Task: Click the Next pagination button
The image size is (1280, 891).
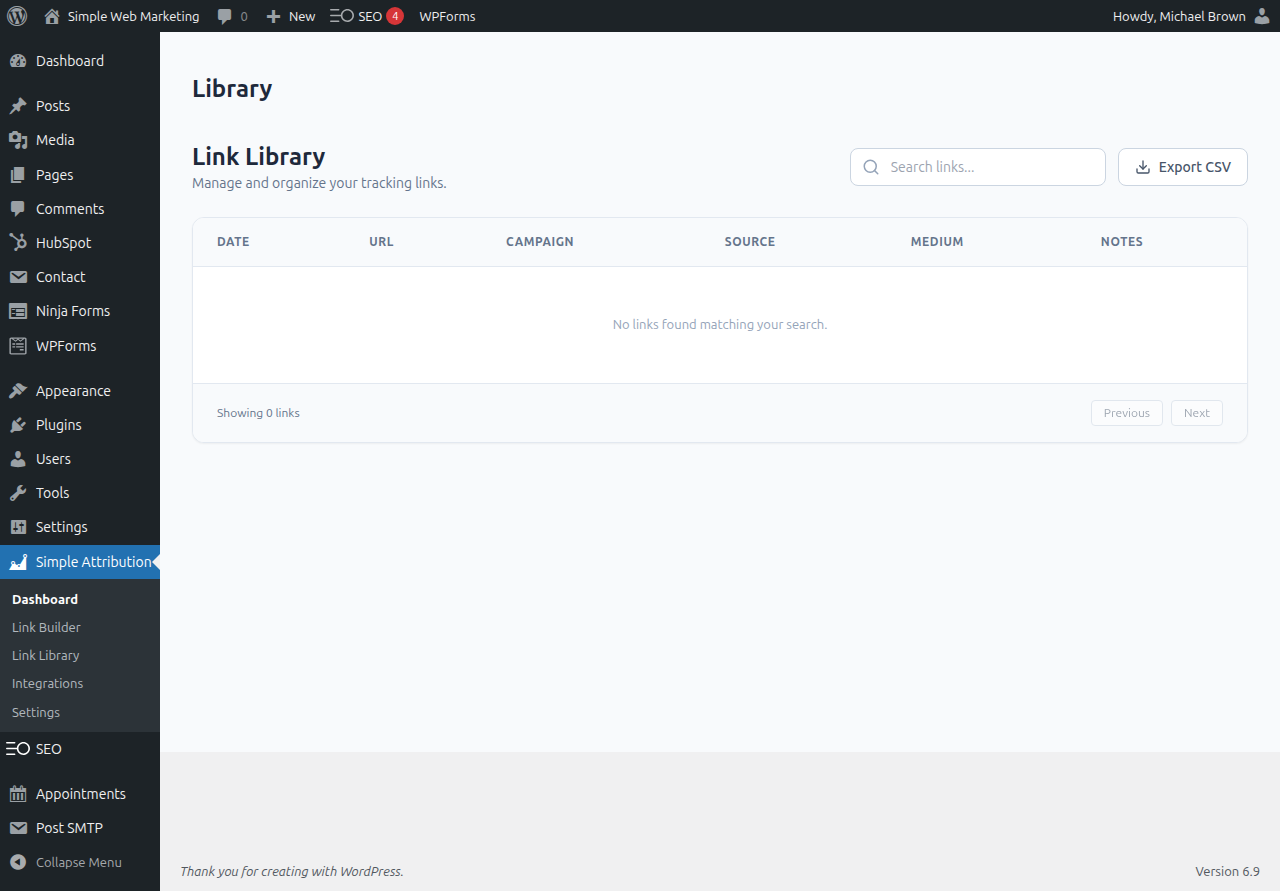Action: tap(1196, 412)
